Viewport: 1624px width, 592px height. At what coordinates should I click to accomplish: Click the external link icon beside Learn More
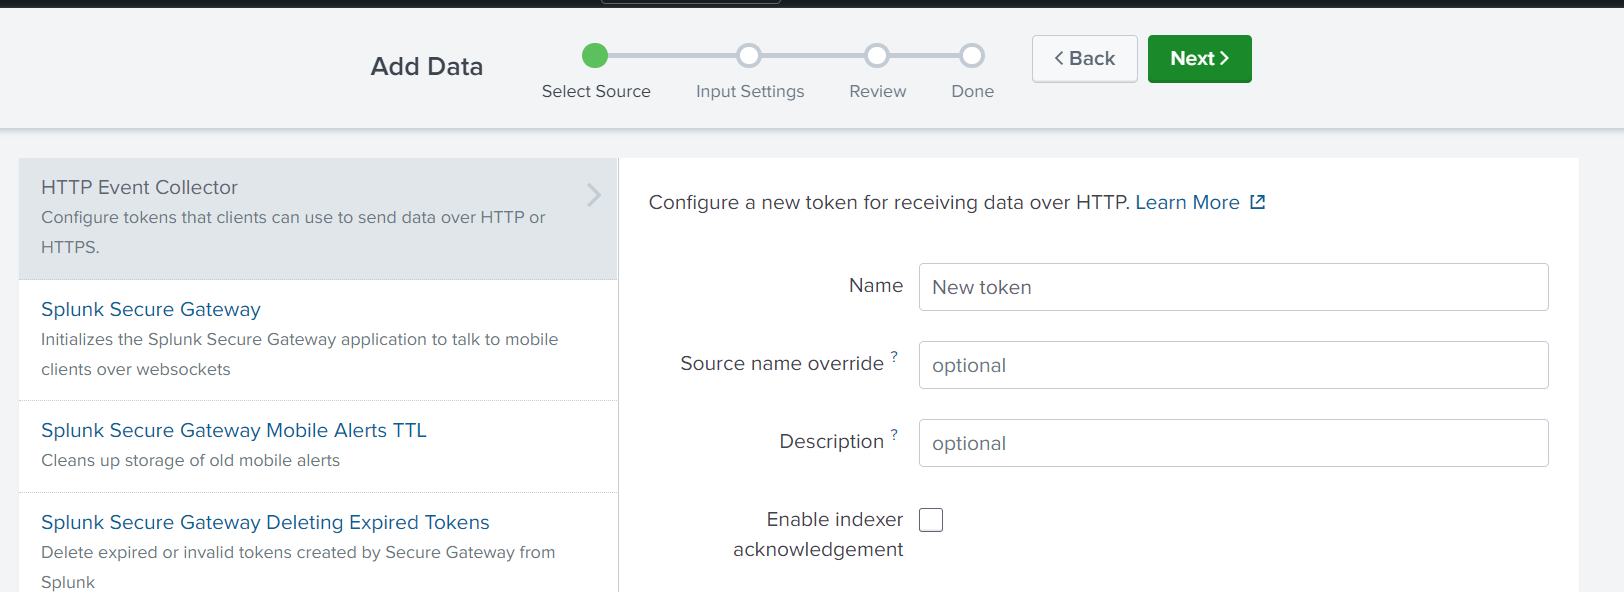coord(1258,202)
